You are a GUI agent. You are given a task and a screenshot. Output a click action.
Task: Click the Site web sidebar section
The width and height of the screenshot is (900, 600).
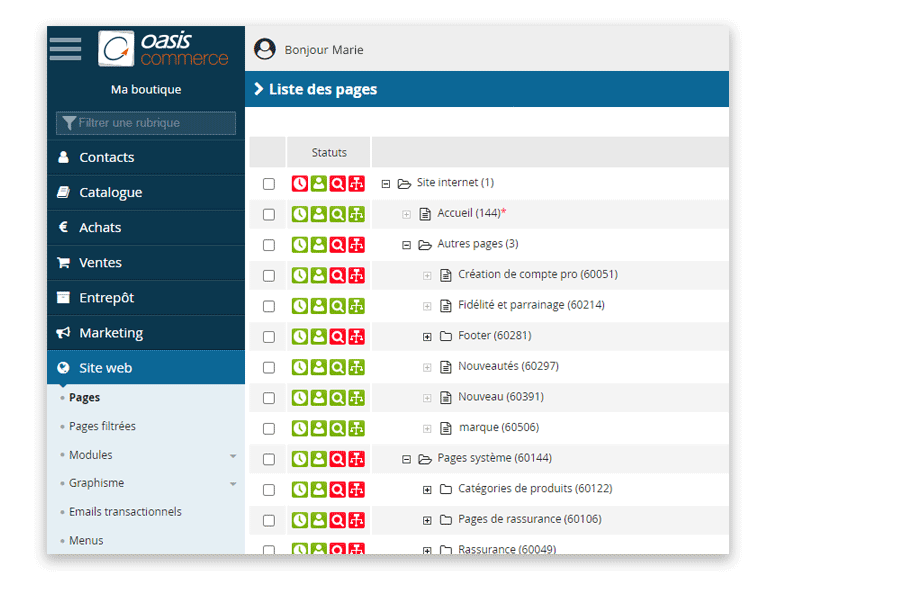point(146,367)
